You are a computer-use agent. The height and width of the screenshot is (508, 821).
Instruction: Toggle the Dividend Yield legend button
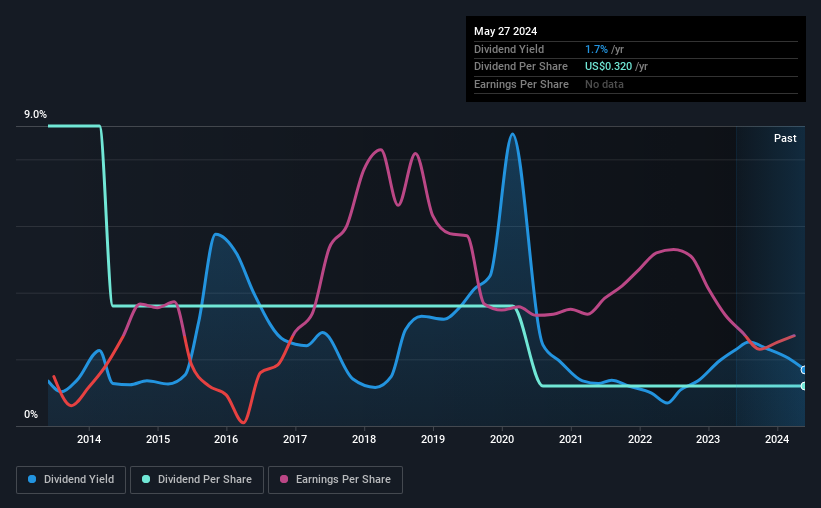71,480
